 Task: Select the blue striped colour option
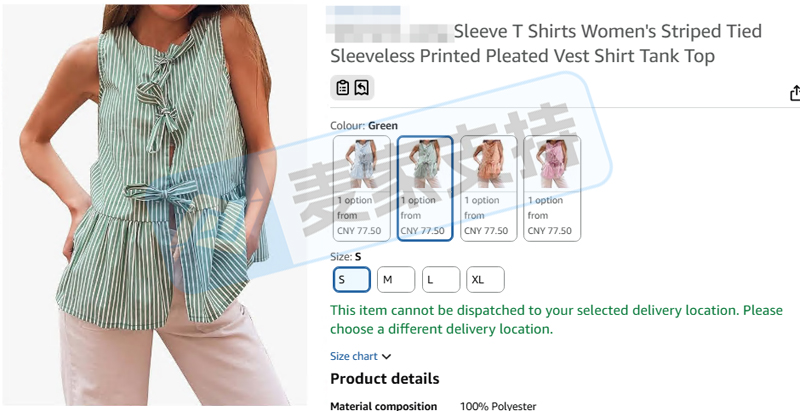[x=362, y=188]
